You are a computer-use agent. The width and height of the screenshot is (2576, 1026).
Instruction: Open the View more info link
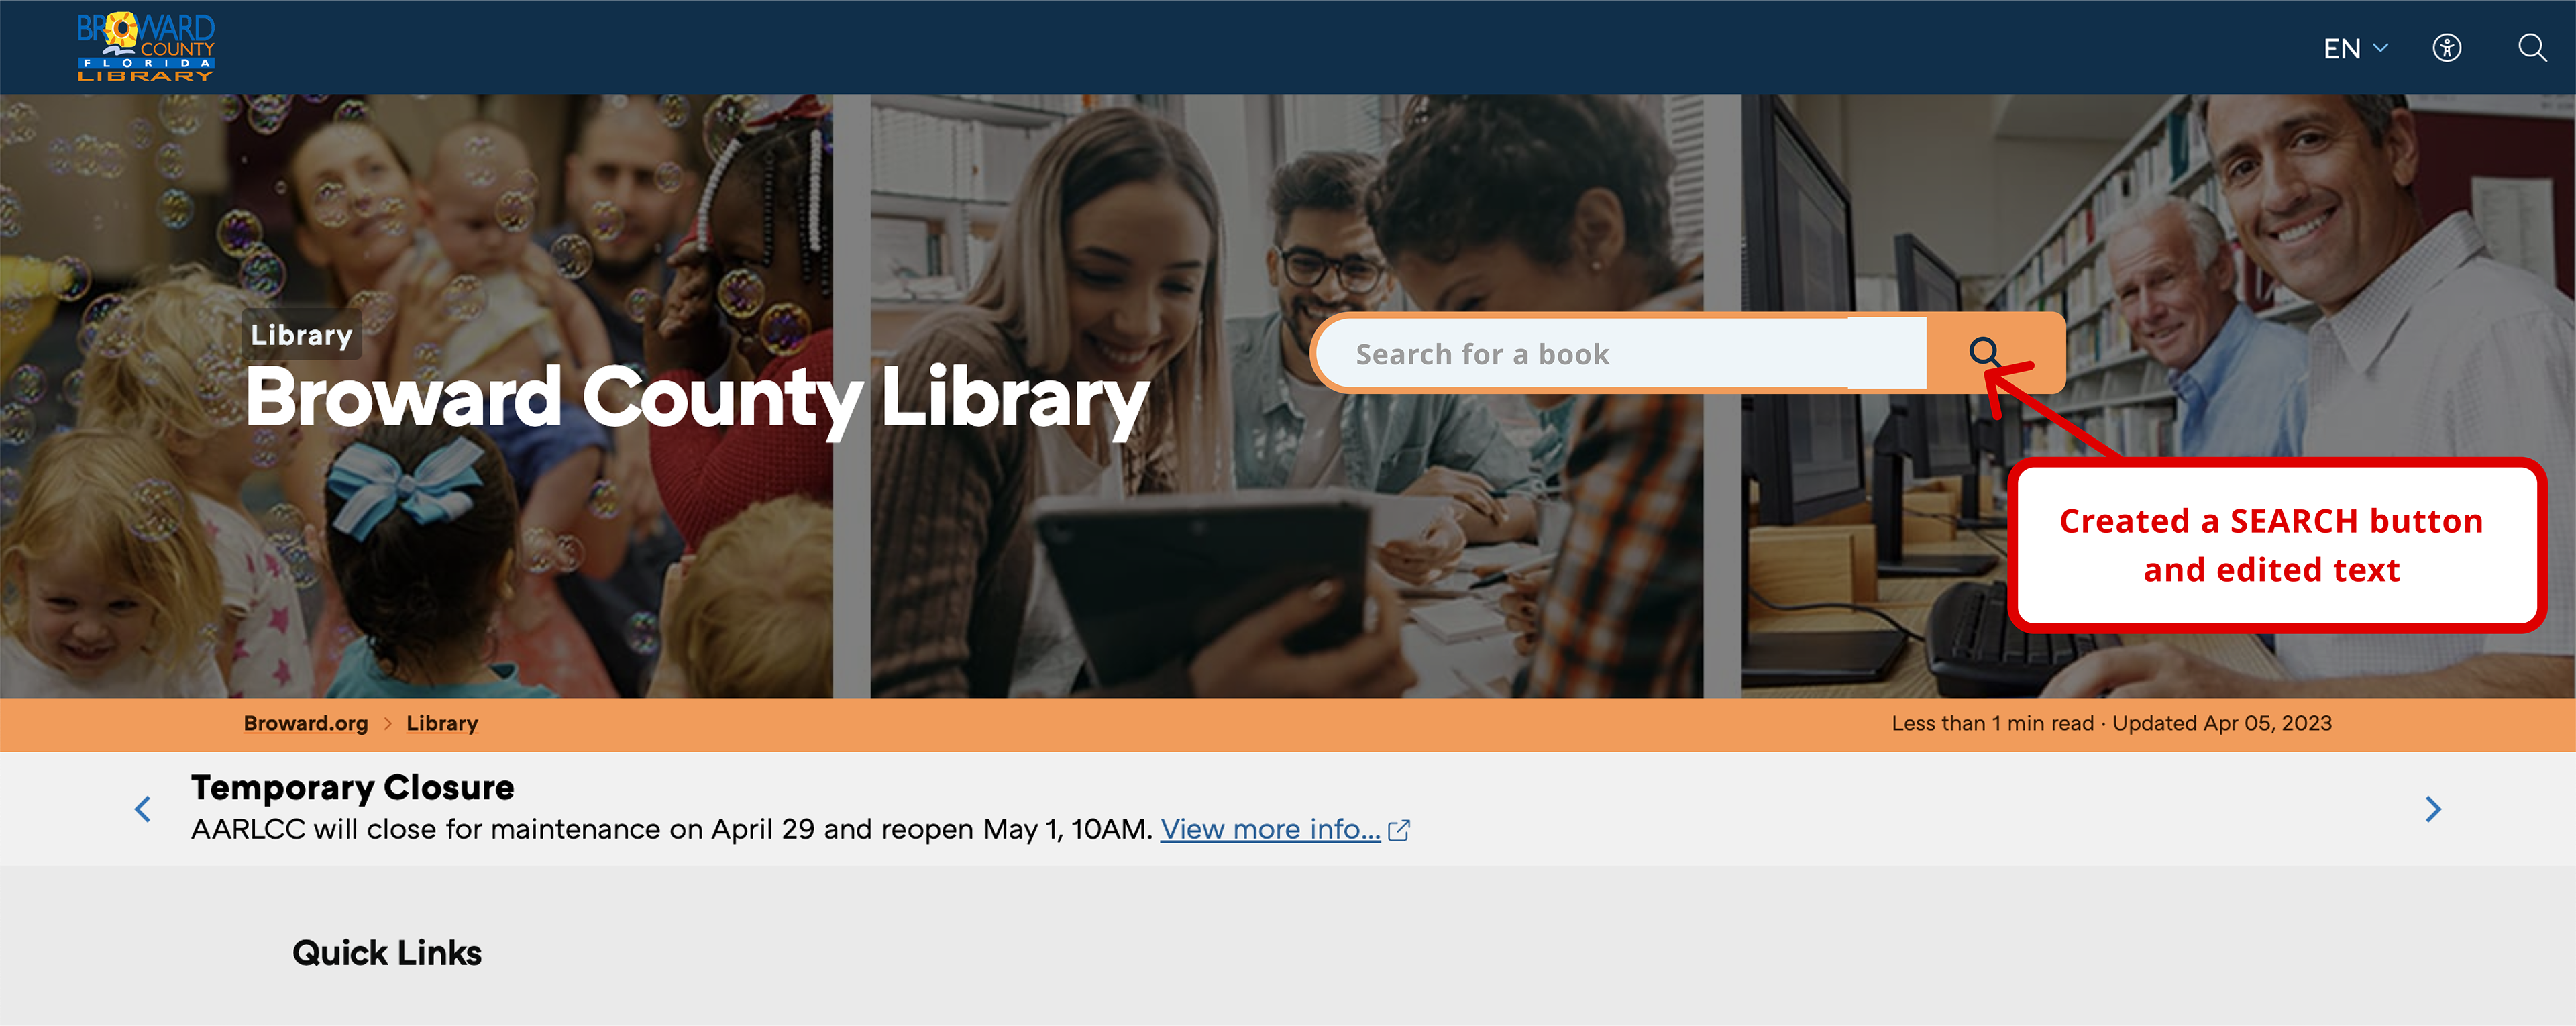pos(1270,829)
